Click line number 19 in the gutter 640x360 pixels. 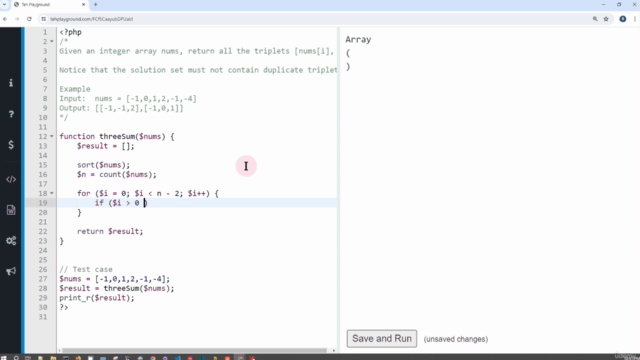click(43, 203)
